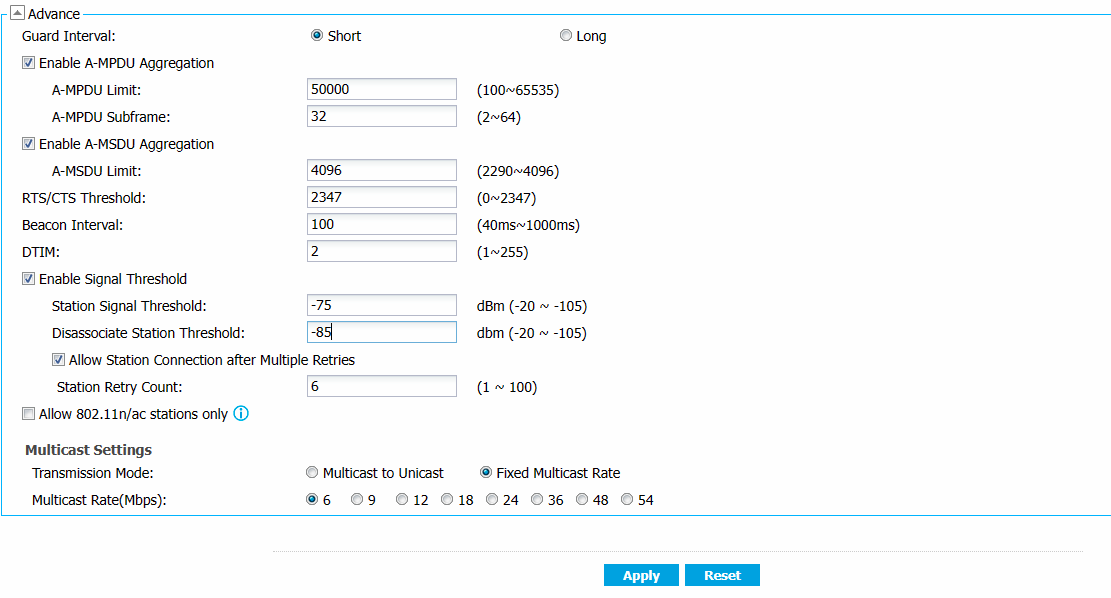The image size is (1111, 598).
Task: Pick the 24 Mbps multicast rate
Action: pyautogui.click(x=492, y=500)
